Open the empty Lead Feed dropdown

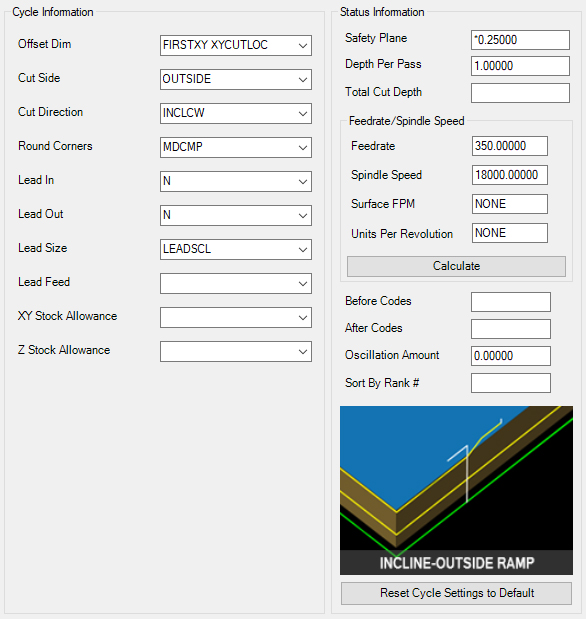pyautogui.click(x=236, y=283)
